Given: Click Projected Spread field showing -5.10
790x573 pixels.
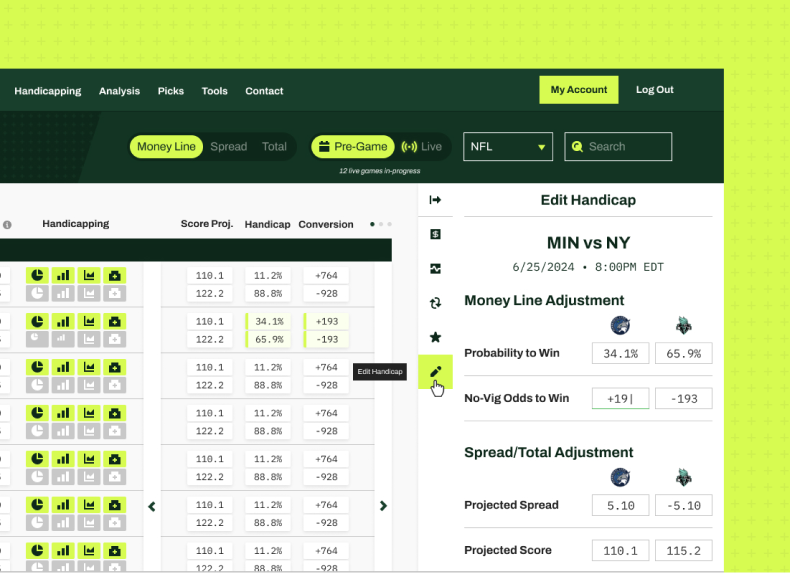Looking at the screenshot, I should tap(684, 505).
